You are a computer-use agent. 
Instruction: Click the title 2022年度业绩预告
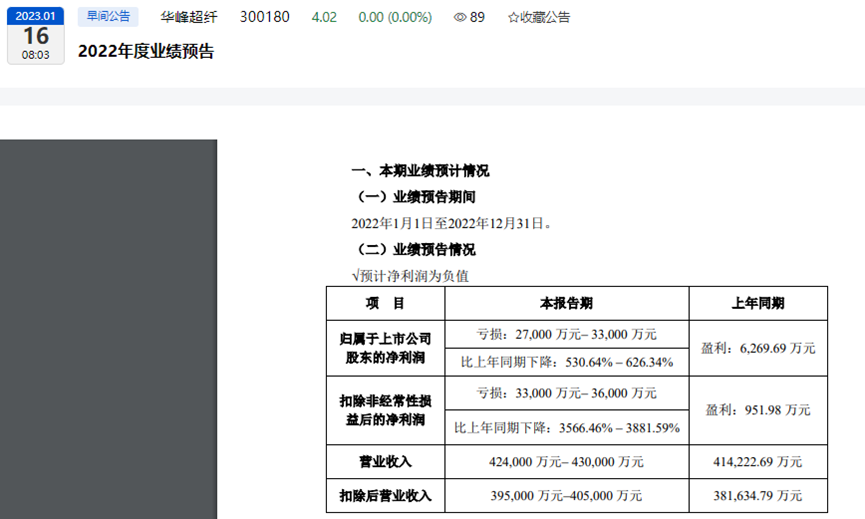click(146, 51)
